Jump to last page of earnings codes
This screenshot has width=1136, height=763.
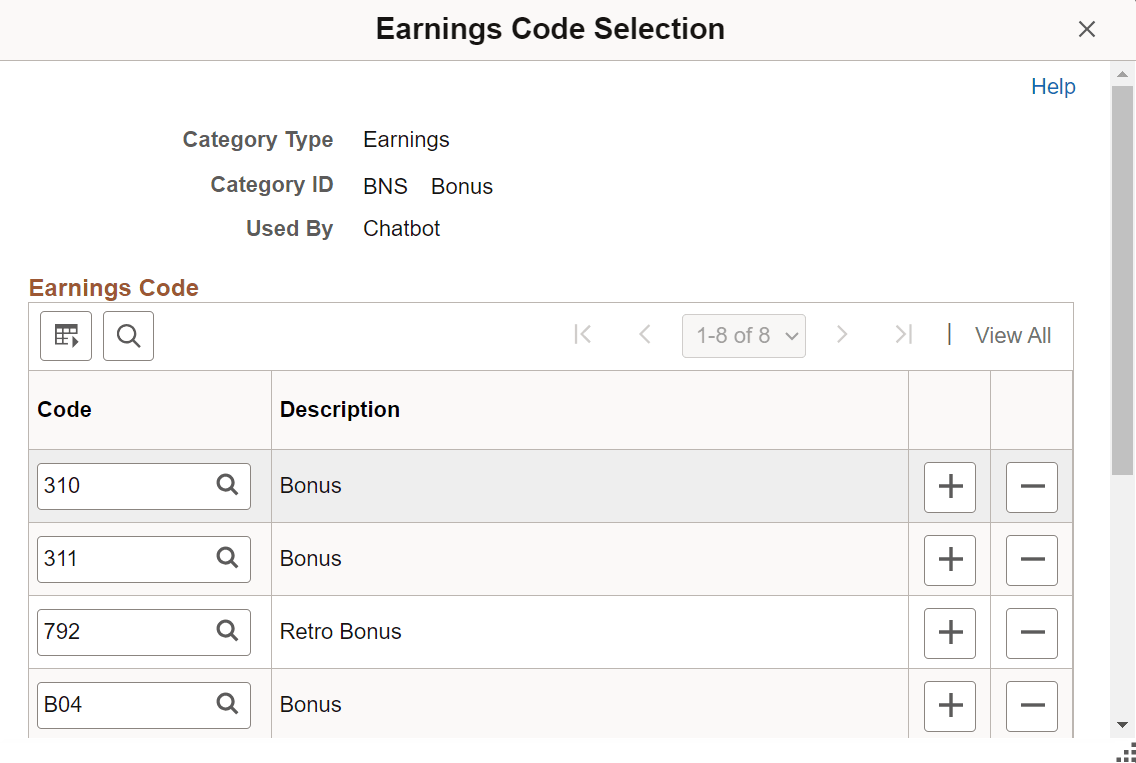point(903,335)
